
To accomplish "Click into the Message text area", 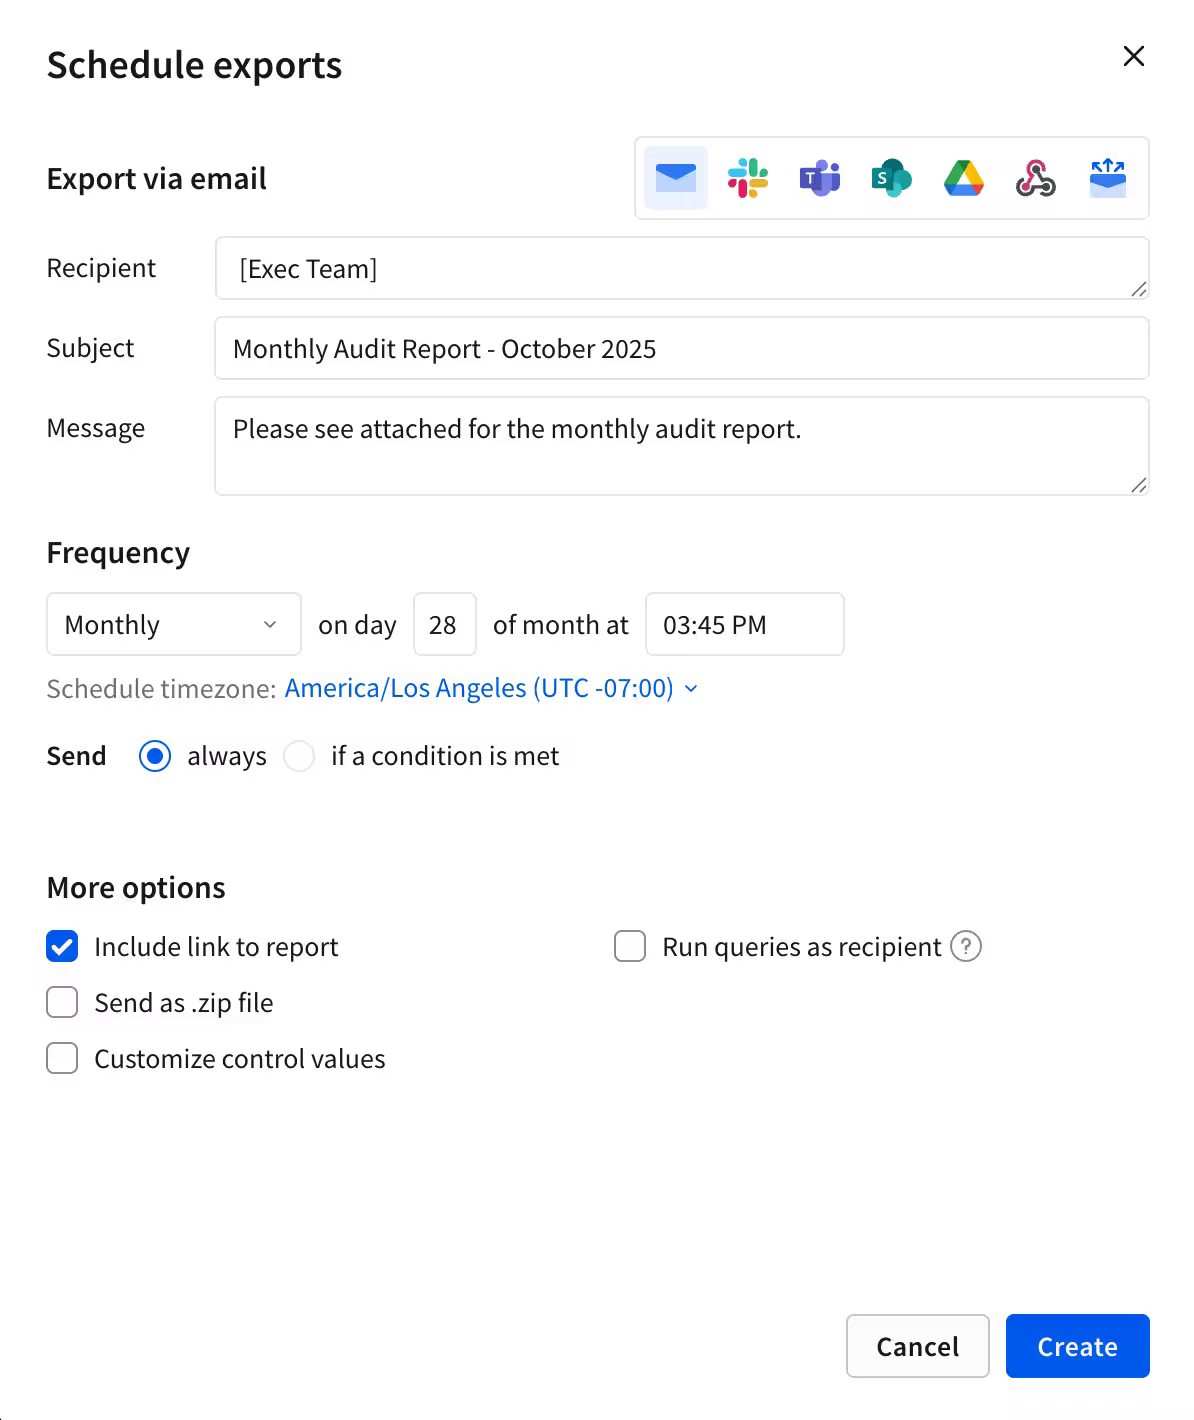I will [682, 446].
